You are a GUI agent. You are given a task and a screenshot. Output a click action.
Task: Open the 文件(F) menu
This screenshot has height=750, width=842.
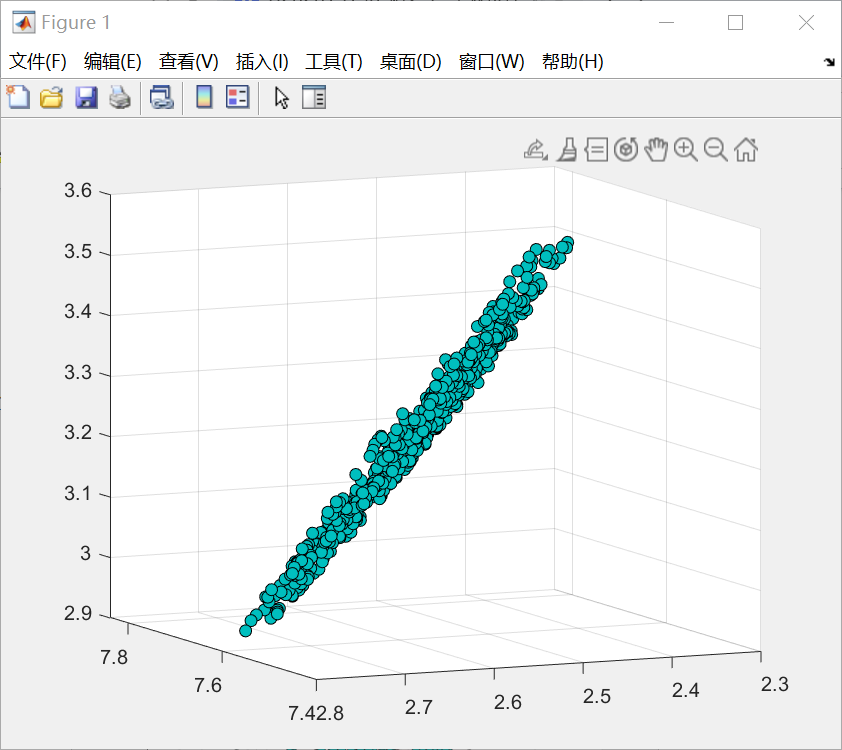click(38, 62)
